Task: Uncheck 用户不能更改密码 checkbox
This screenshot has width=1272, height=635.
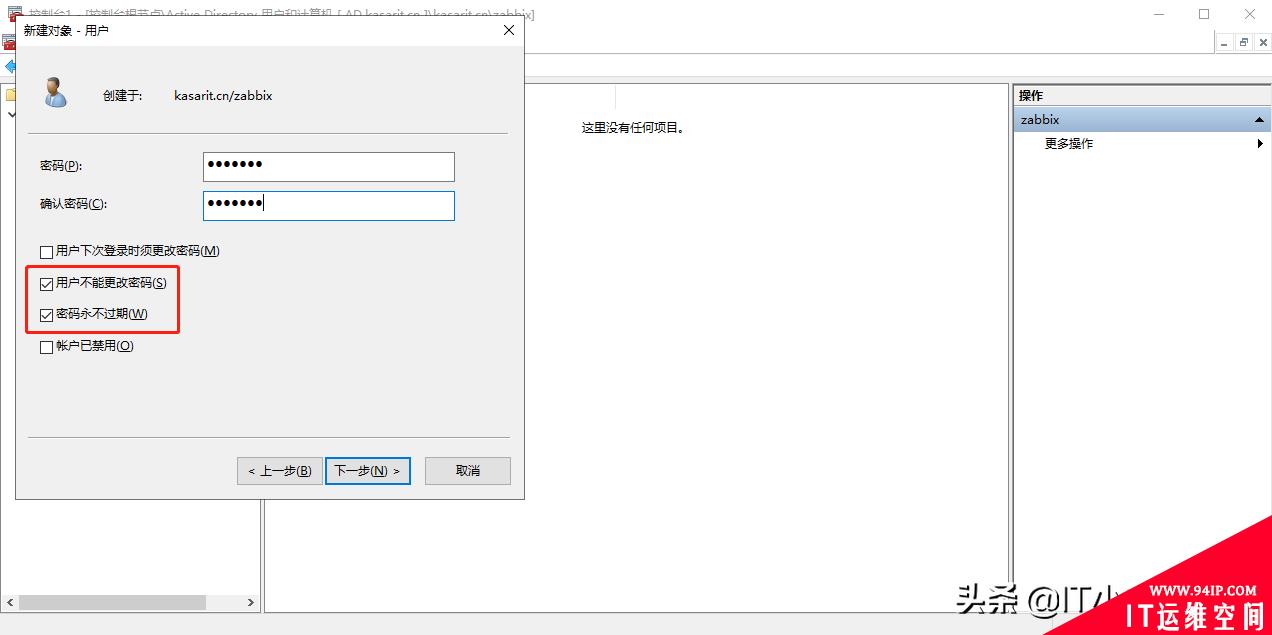Action: [46, 284]
